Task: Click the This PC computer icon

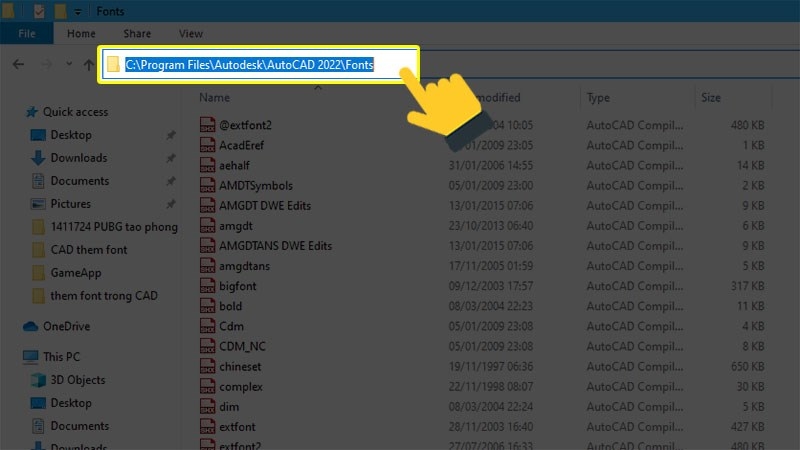Action: [30, 357]
